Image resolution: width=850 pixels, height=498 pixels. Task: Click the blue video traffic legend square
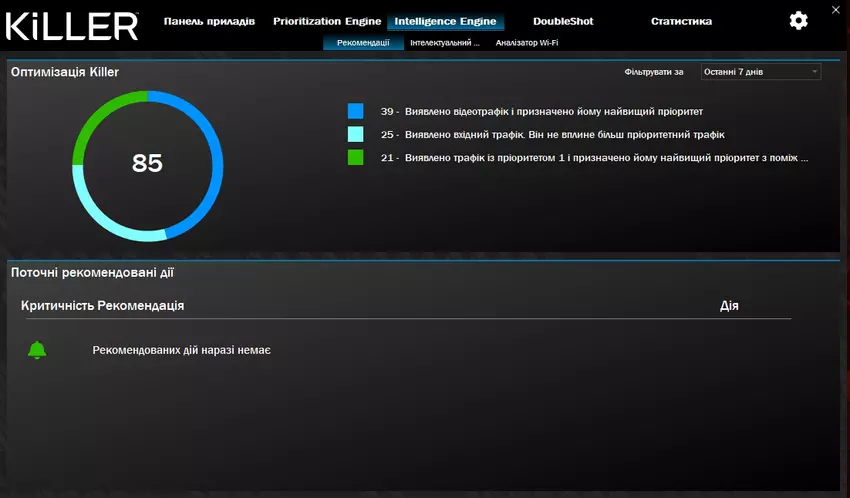point(356,111)
